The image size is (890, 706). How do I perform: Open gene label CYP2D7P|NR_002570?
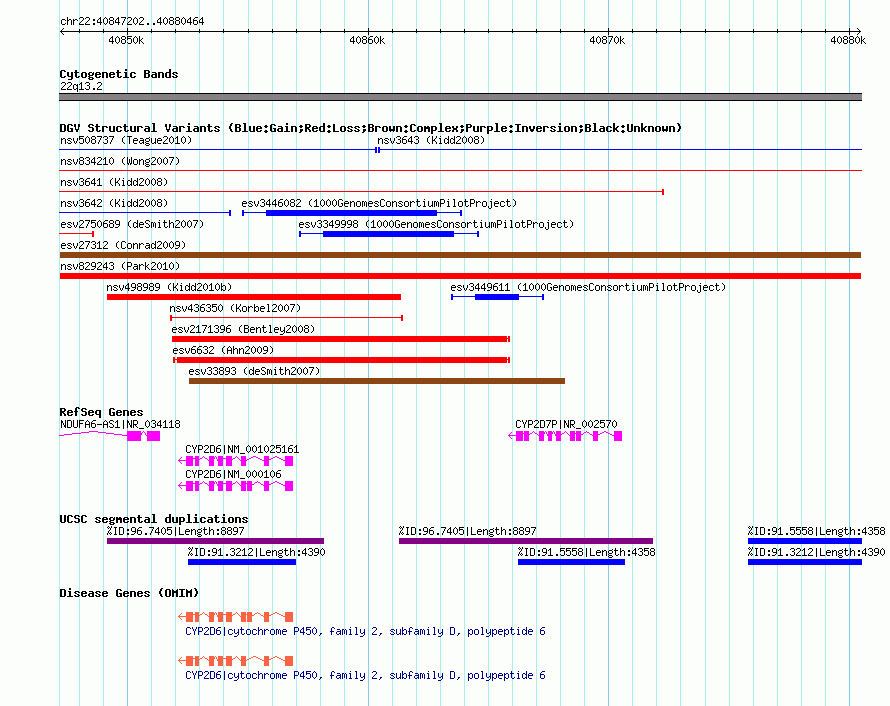(x=566, y=424)
